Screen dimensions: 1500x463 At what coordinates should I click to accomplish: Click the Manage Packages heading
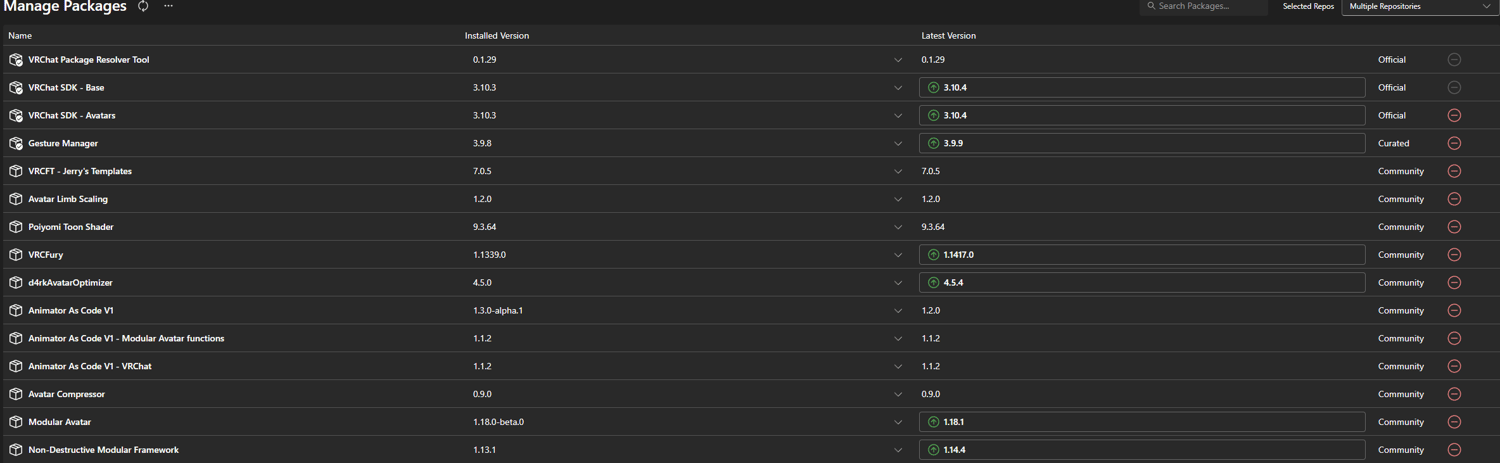tap(66, 6)
